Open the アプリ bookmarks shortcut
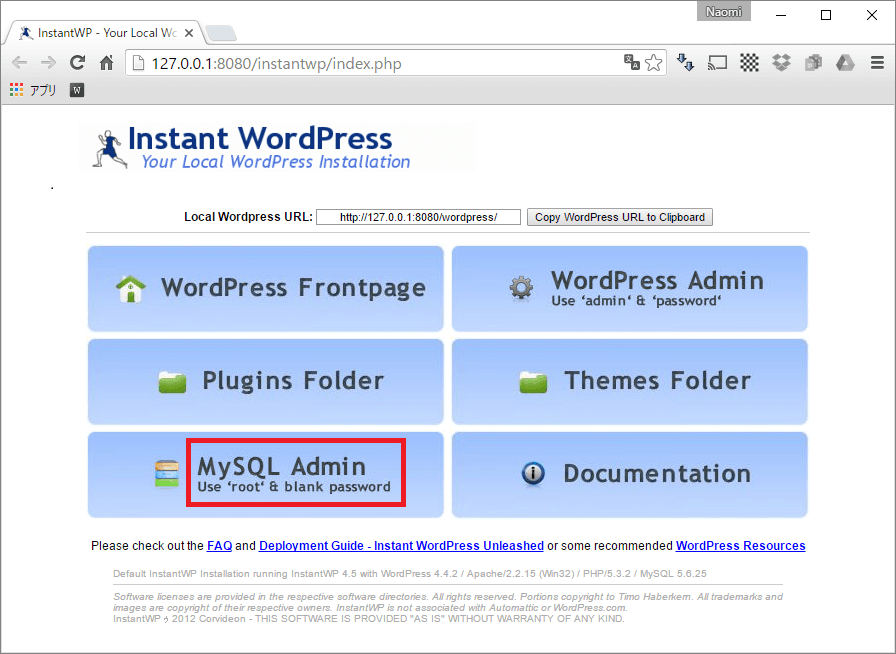 (x=34, y=89)
